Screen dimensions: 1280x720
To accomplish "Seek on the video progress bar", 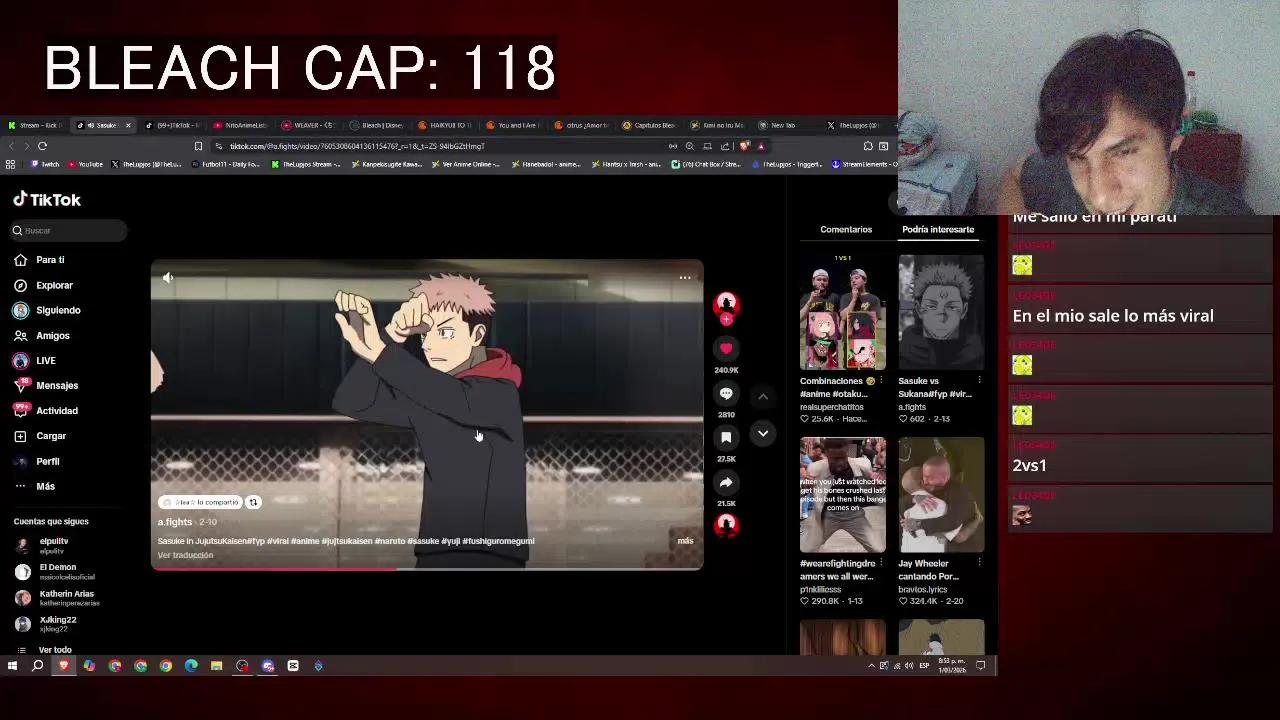I will [x=427, y=568].
